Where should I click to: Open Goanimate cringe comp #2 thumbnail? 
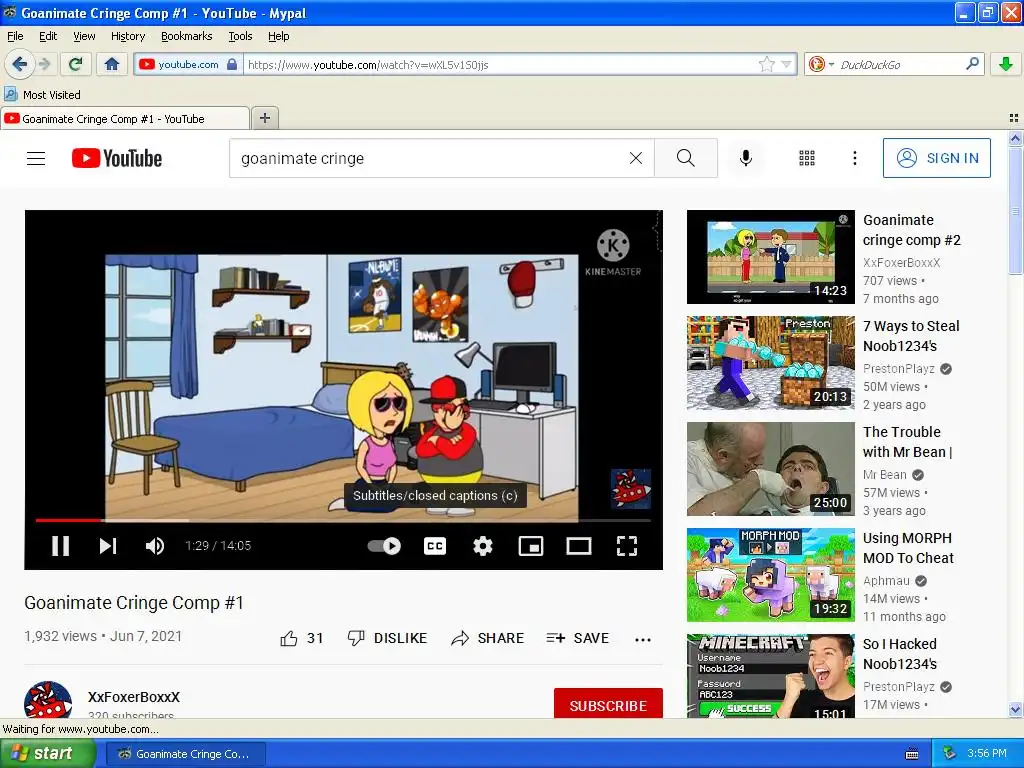(771, 257)
